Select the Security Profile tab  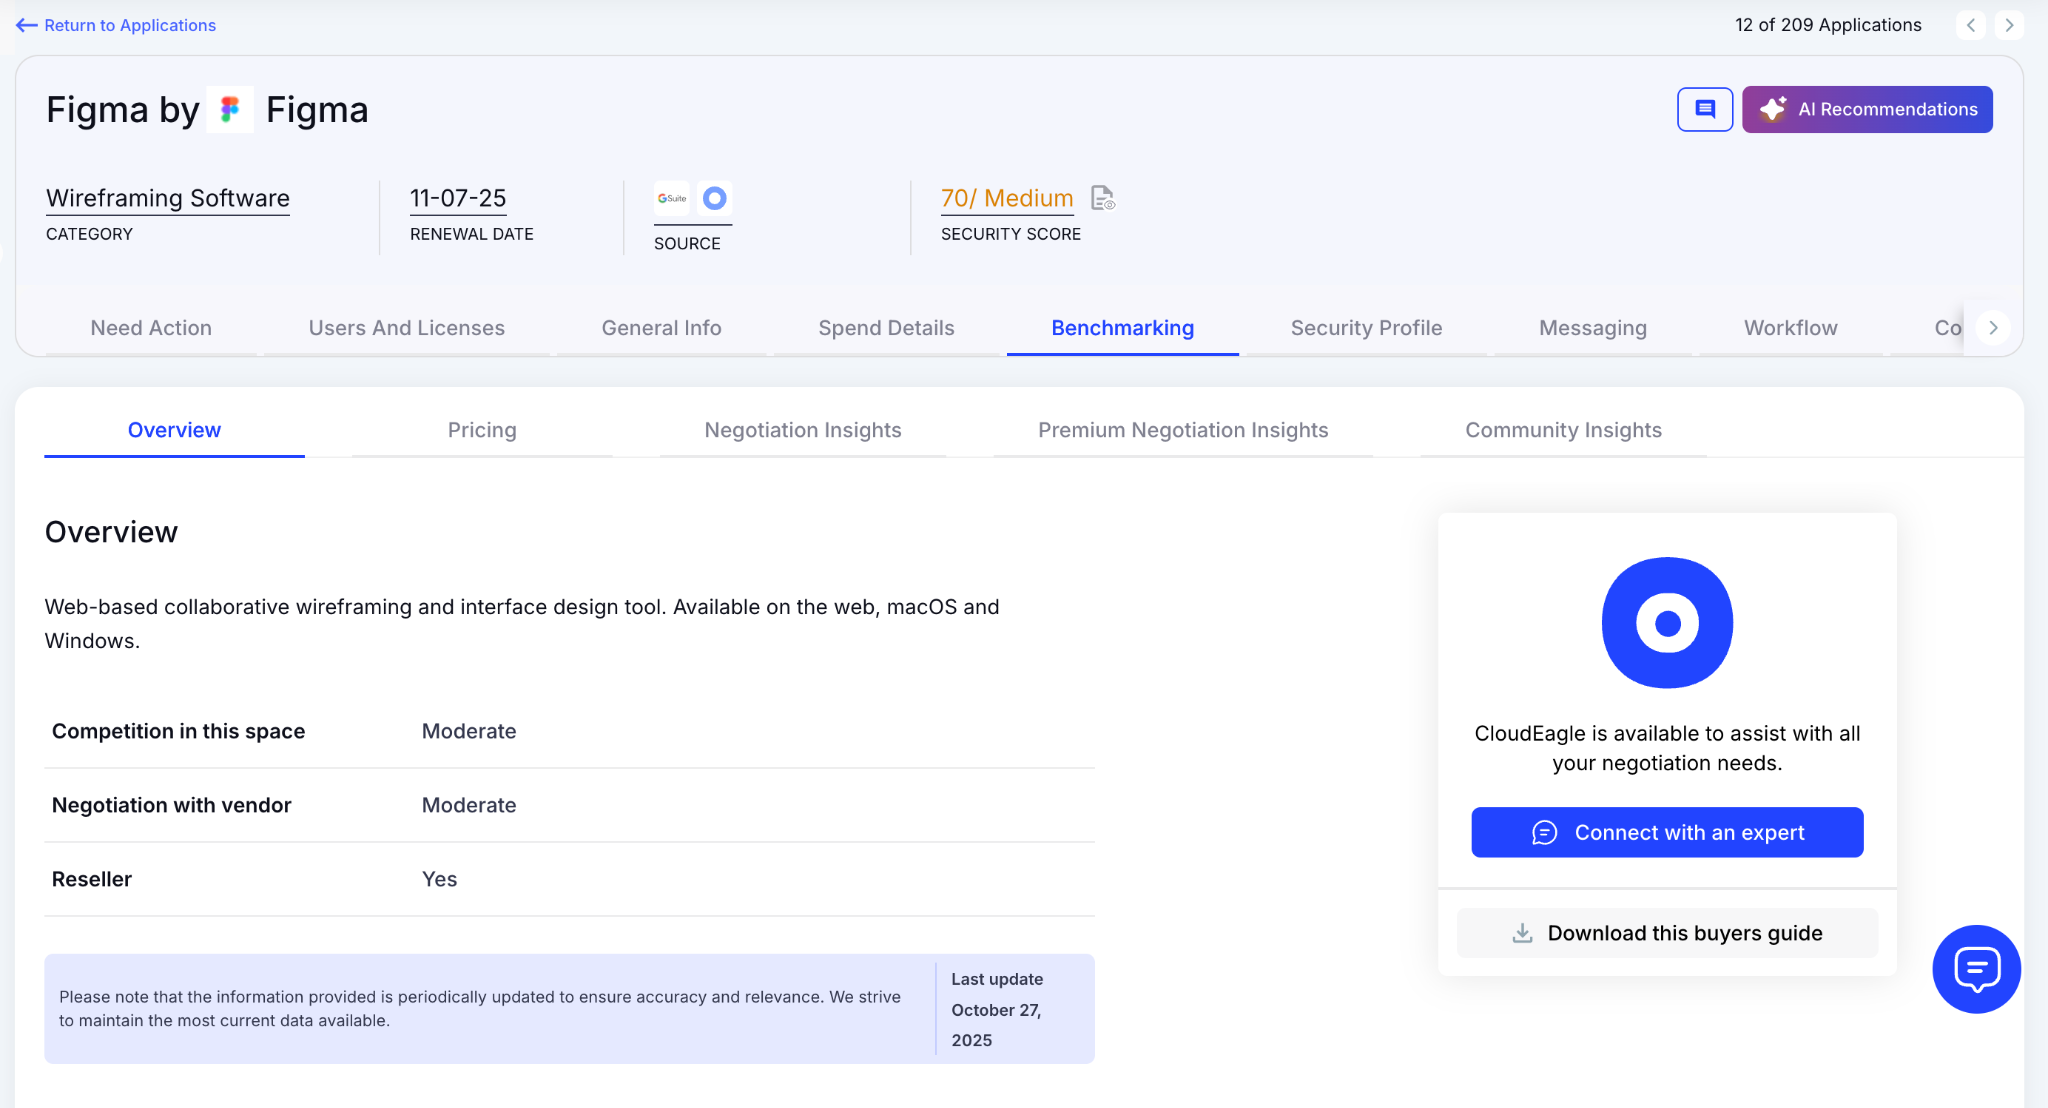(1365, 328)
